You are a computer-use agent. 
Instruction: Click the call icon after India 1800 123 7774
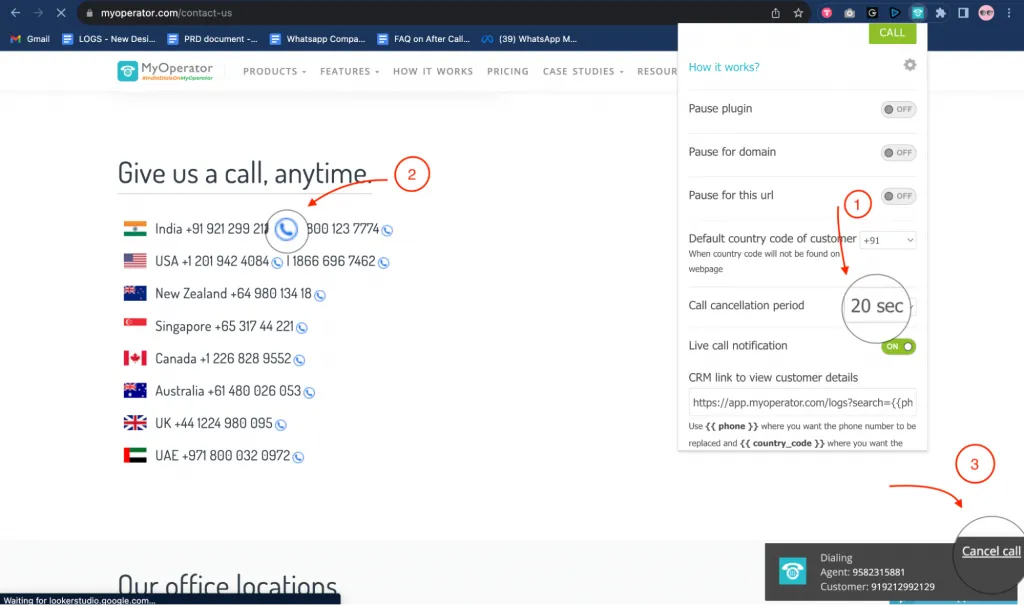(x=387, y=230)
